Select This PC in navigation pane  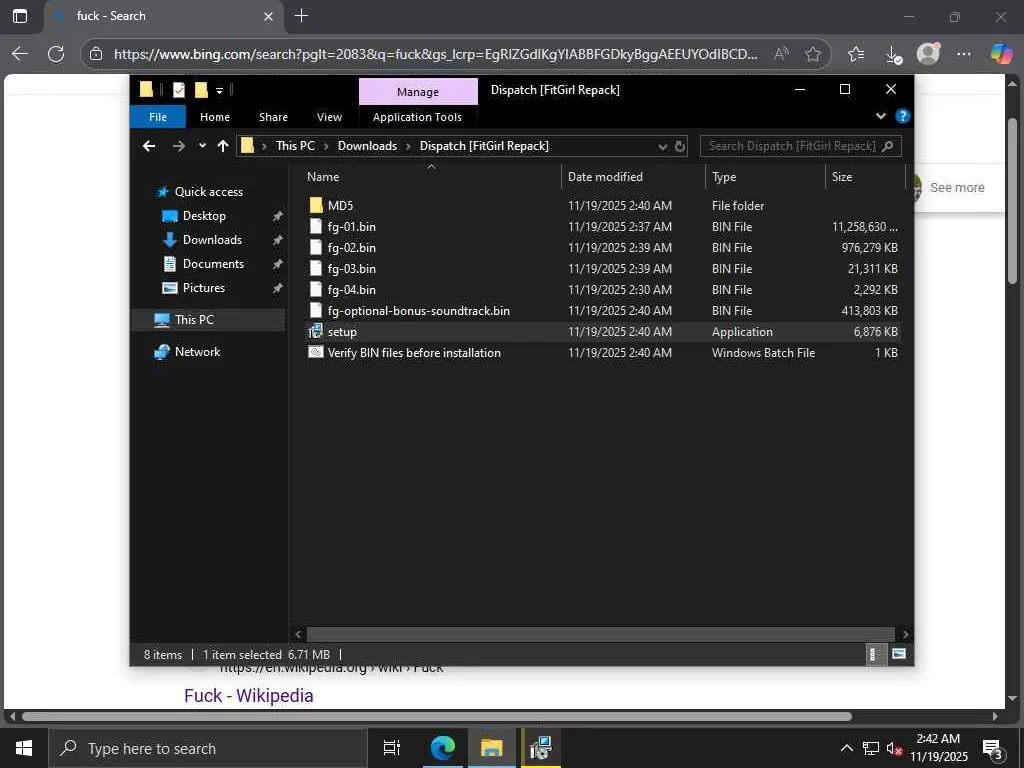coord(194,319)
